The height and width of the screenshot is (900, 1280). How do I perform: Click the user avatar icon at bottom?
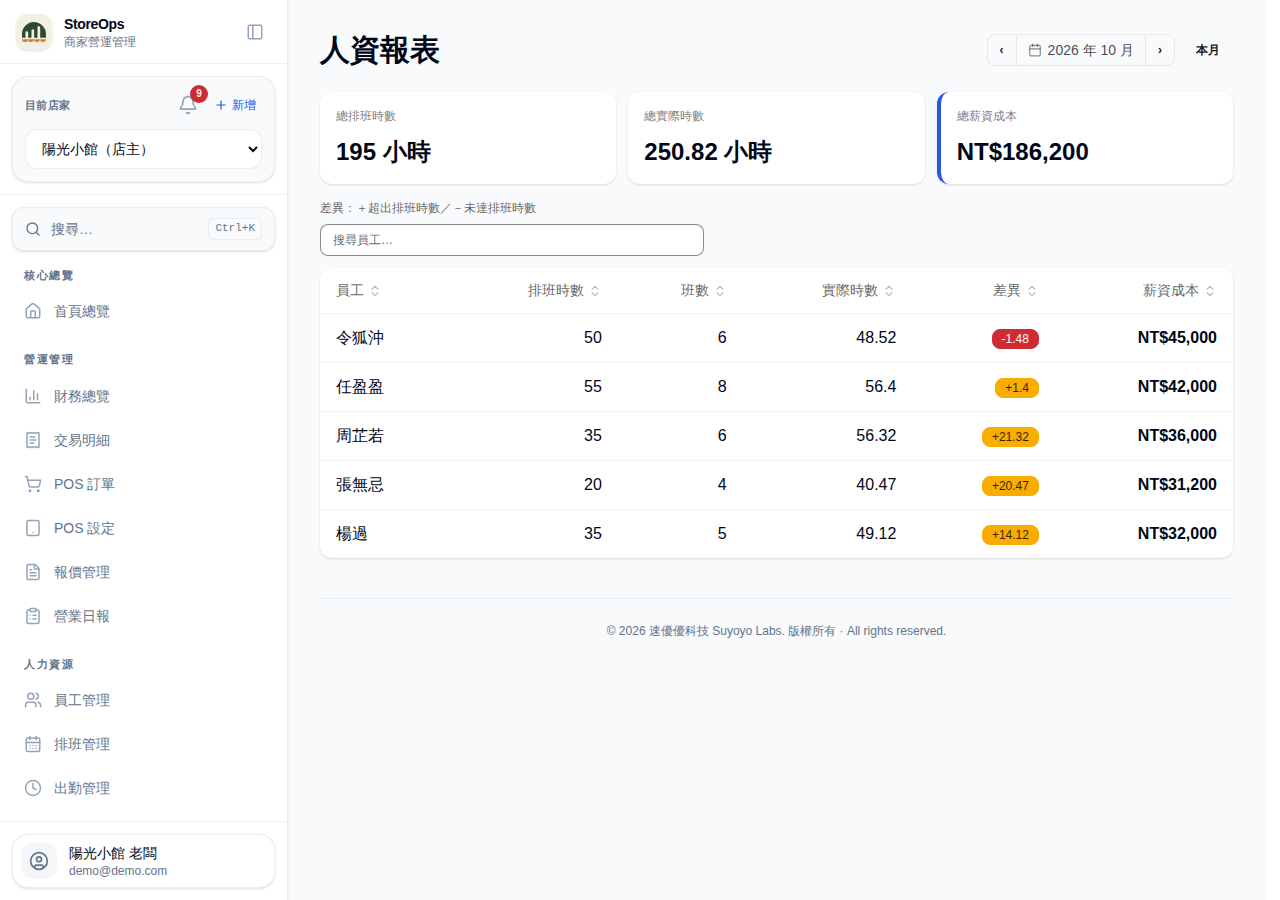(x=39, y=861)
